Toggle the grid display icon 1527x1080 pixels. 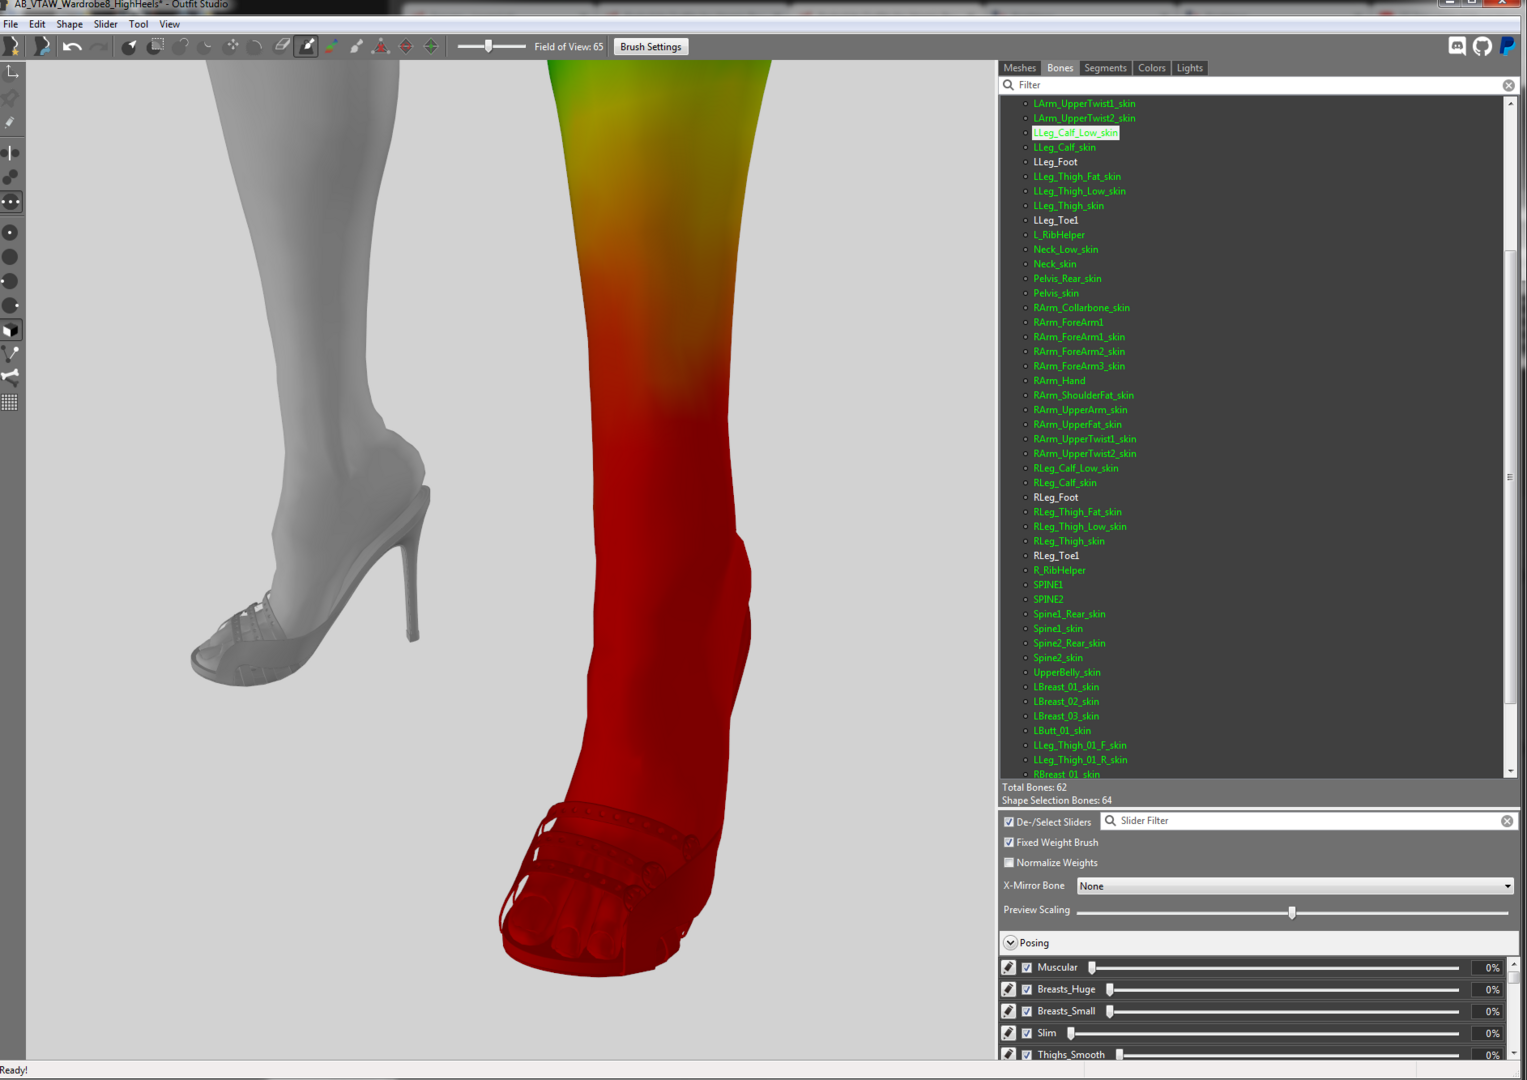click(11, 402)
